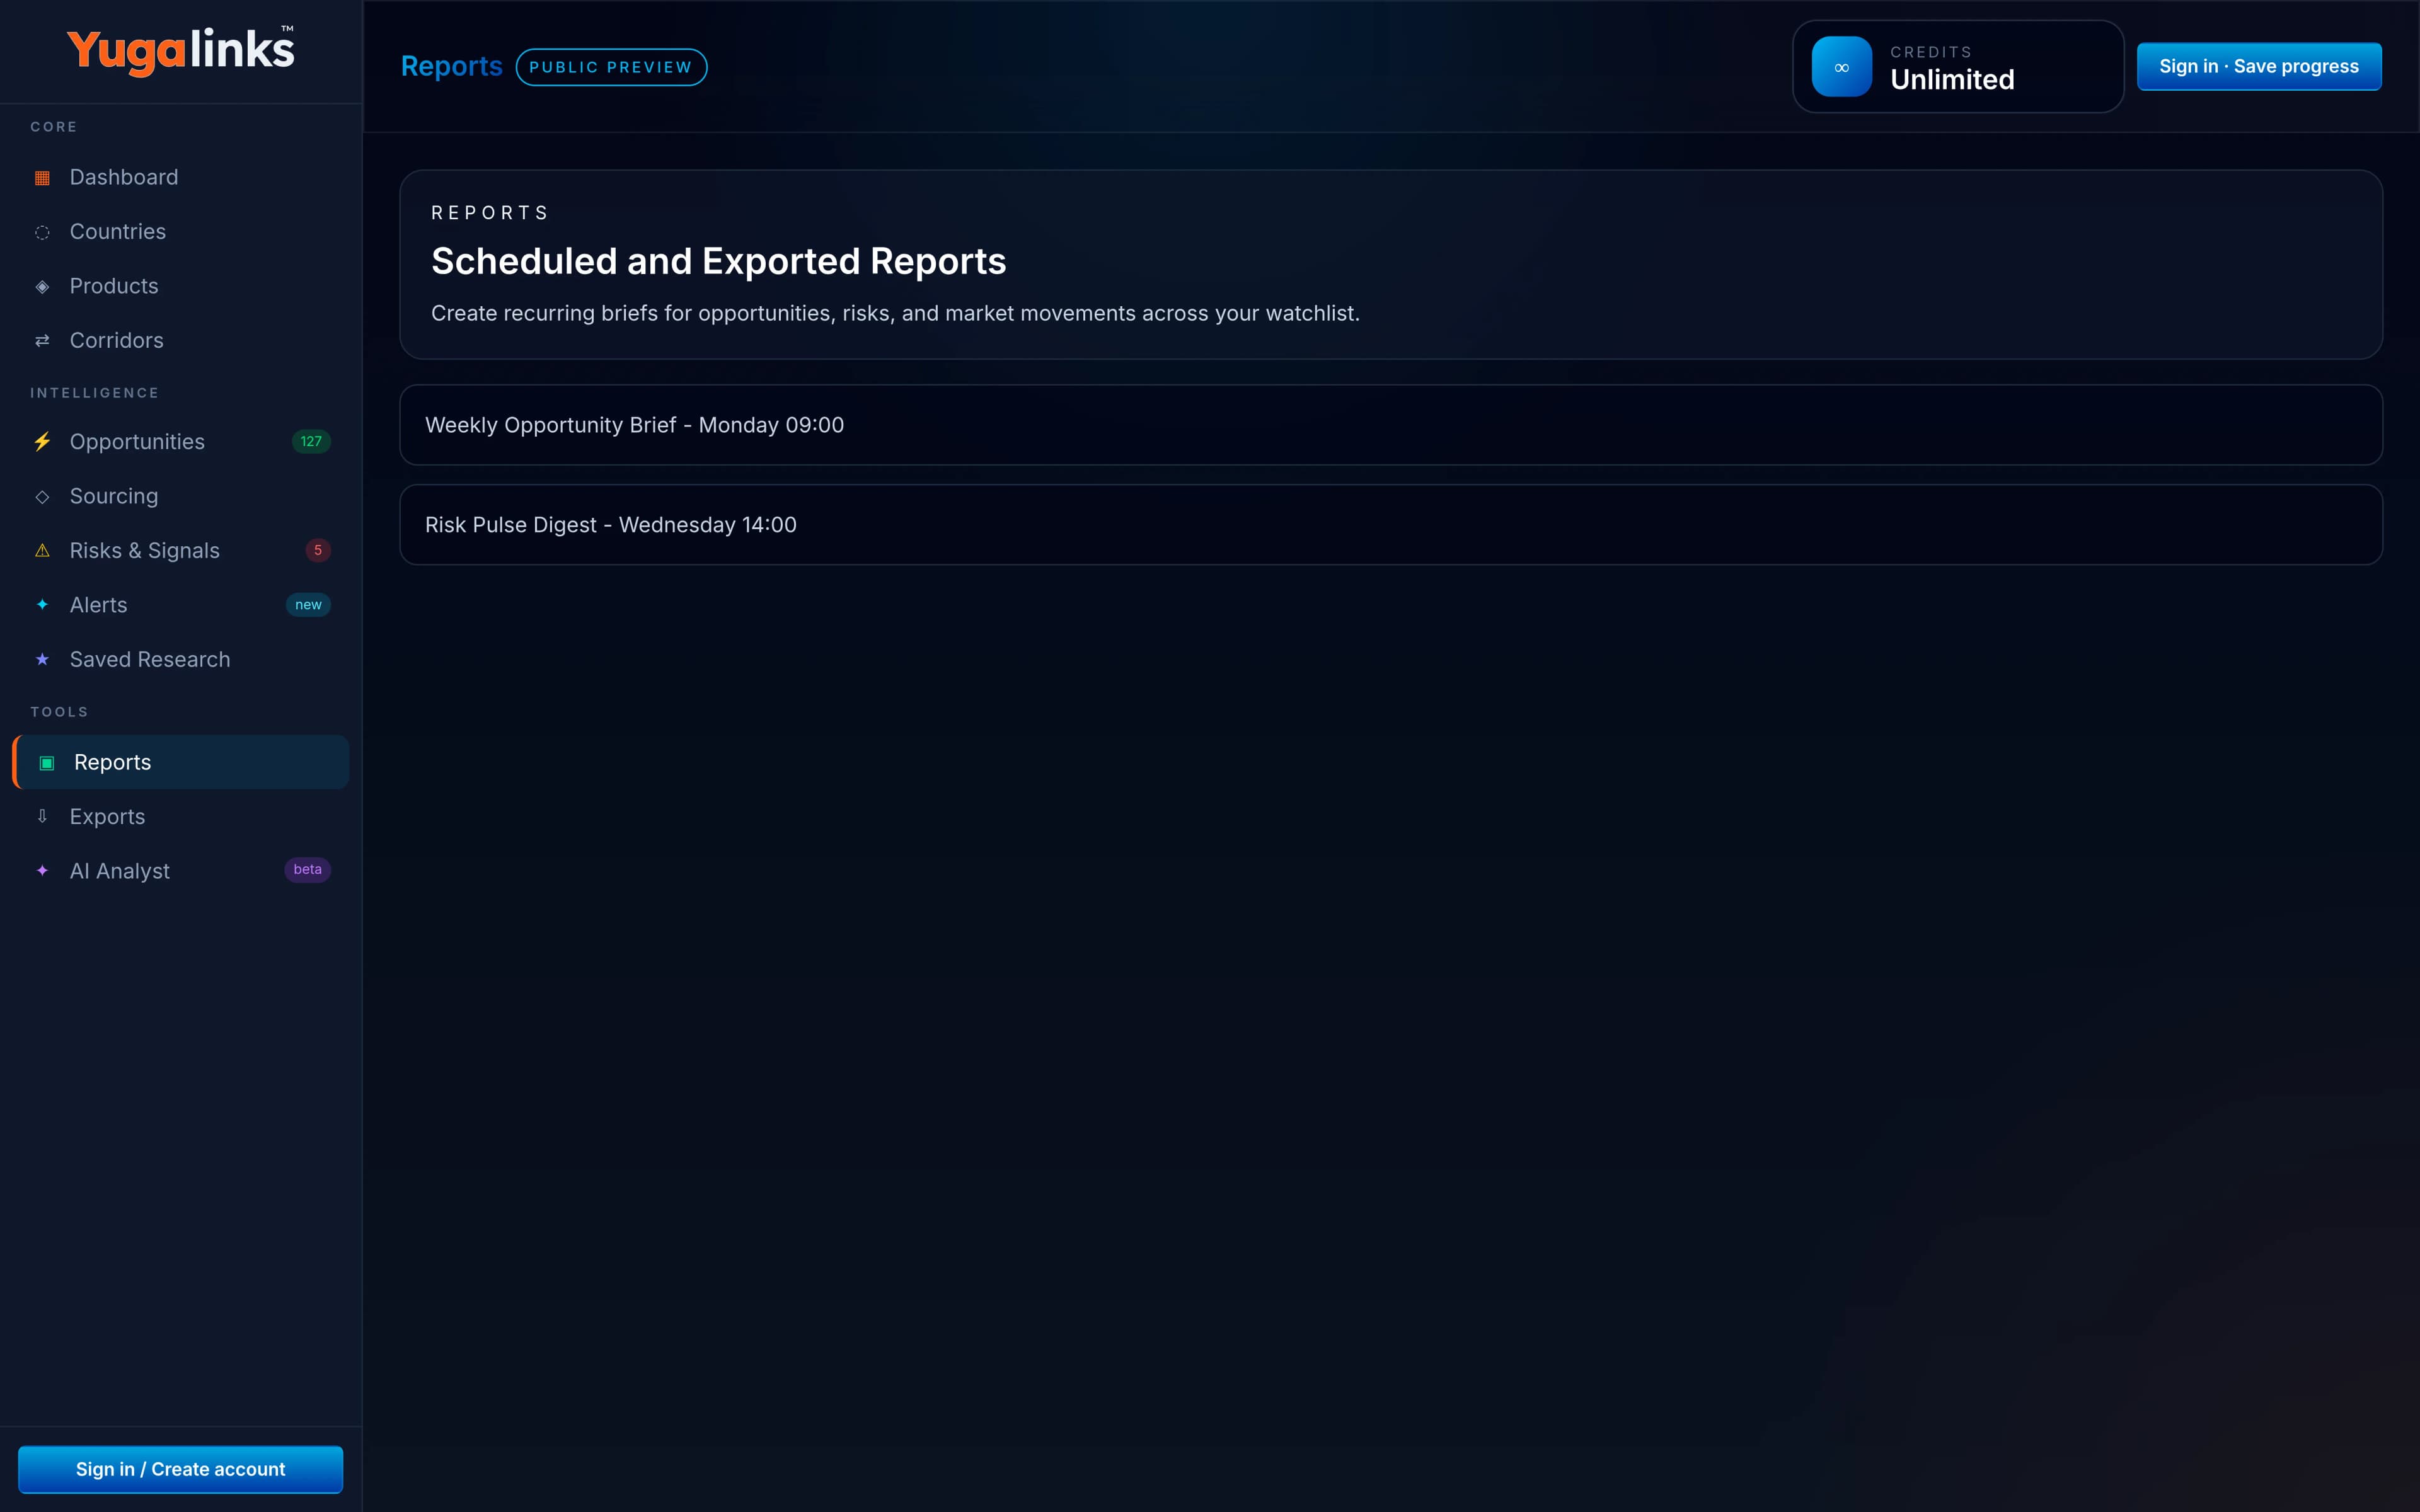Click the Create recurring briefs description text

pos(895,314)
